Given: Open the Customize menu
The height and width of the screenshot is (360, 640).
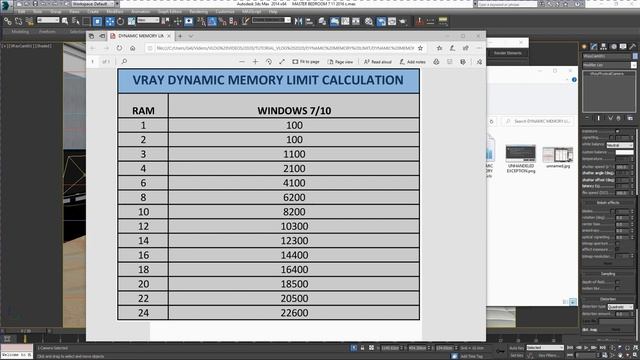Looking at the screenshot, I should click(x=225, y=12).
